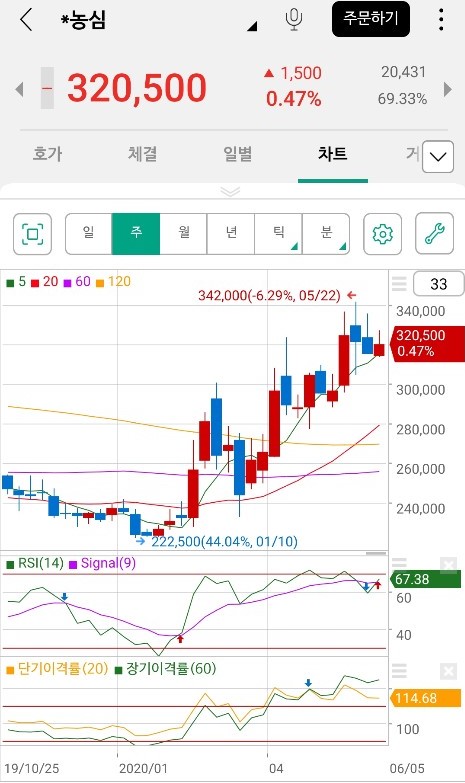
Task: Open the three-dot overflow menu
Action: (x=441, y=19)
